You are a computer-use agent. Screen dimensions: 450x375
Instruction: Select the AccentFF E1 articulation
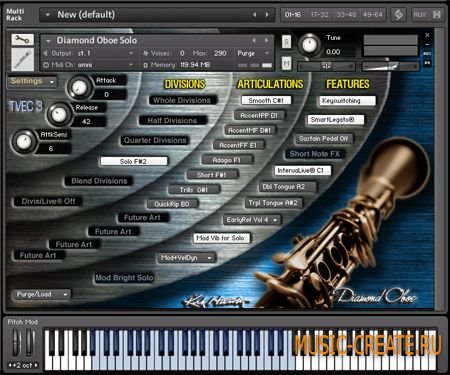tap(239, 145)
